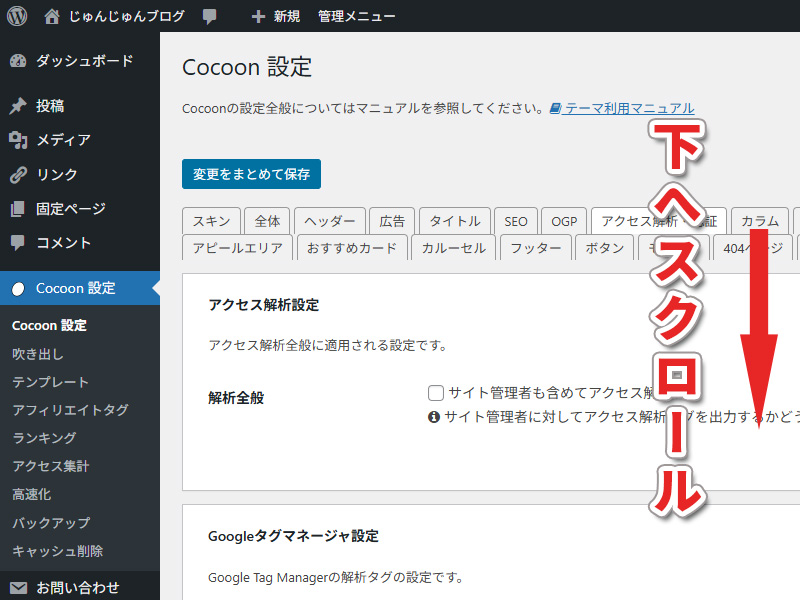
Task: Open アフィリエイトタグ submenu item
Action: coord(70,410)
